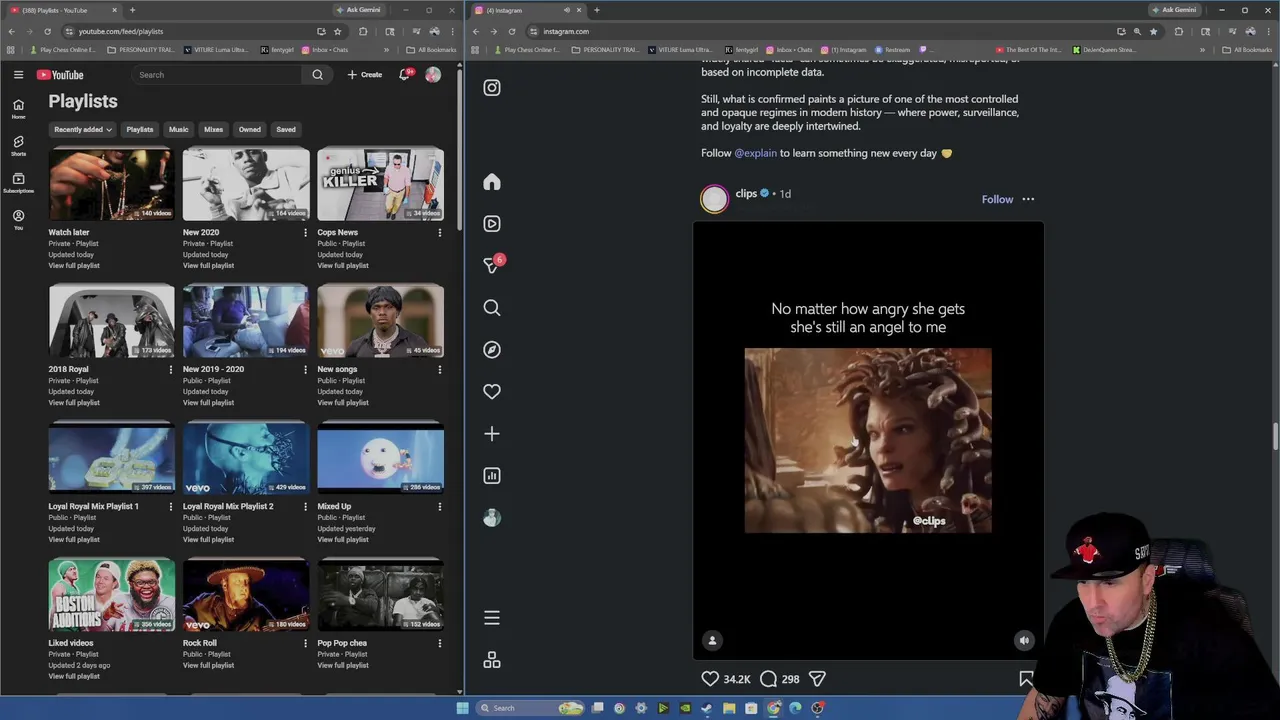1280x720 pixels.
Task: Open the clips username link
Action: (746, 193)
